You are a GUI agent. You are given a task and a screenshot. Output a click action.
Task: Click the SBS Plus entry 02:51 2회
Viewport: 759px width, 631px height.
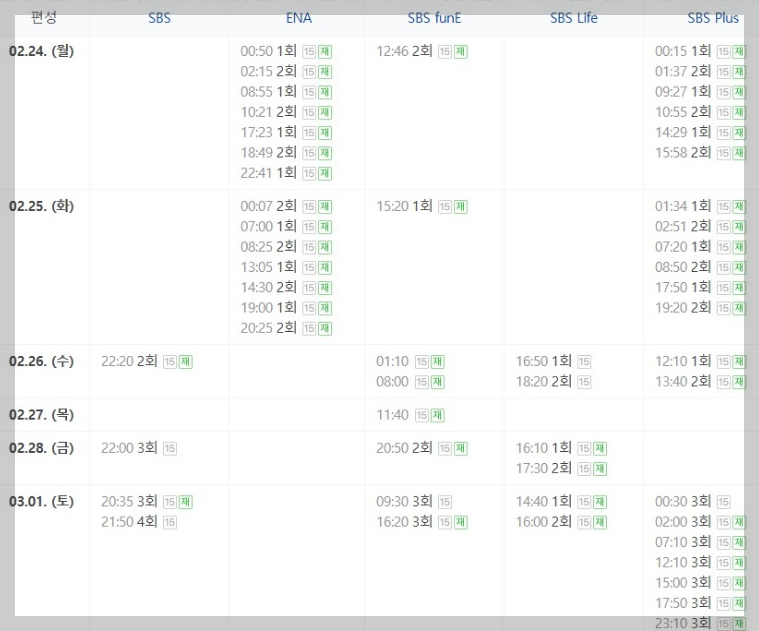683,227
